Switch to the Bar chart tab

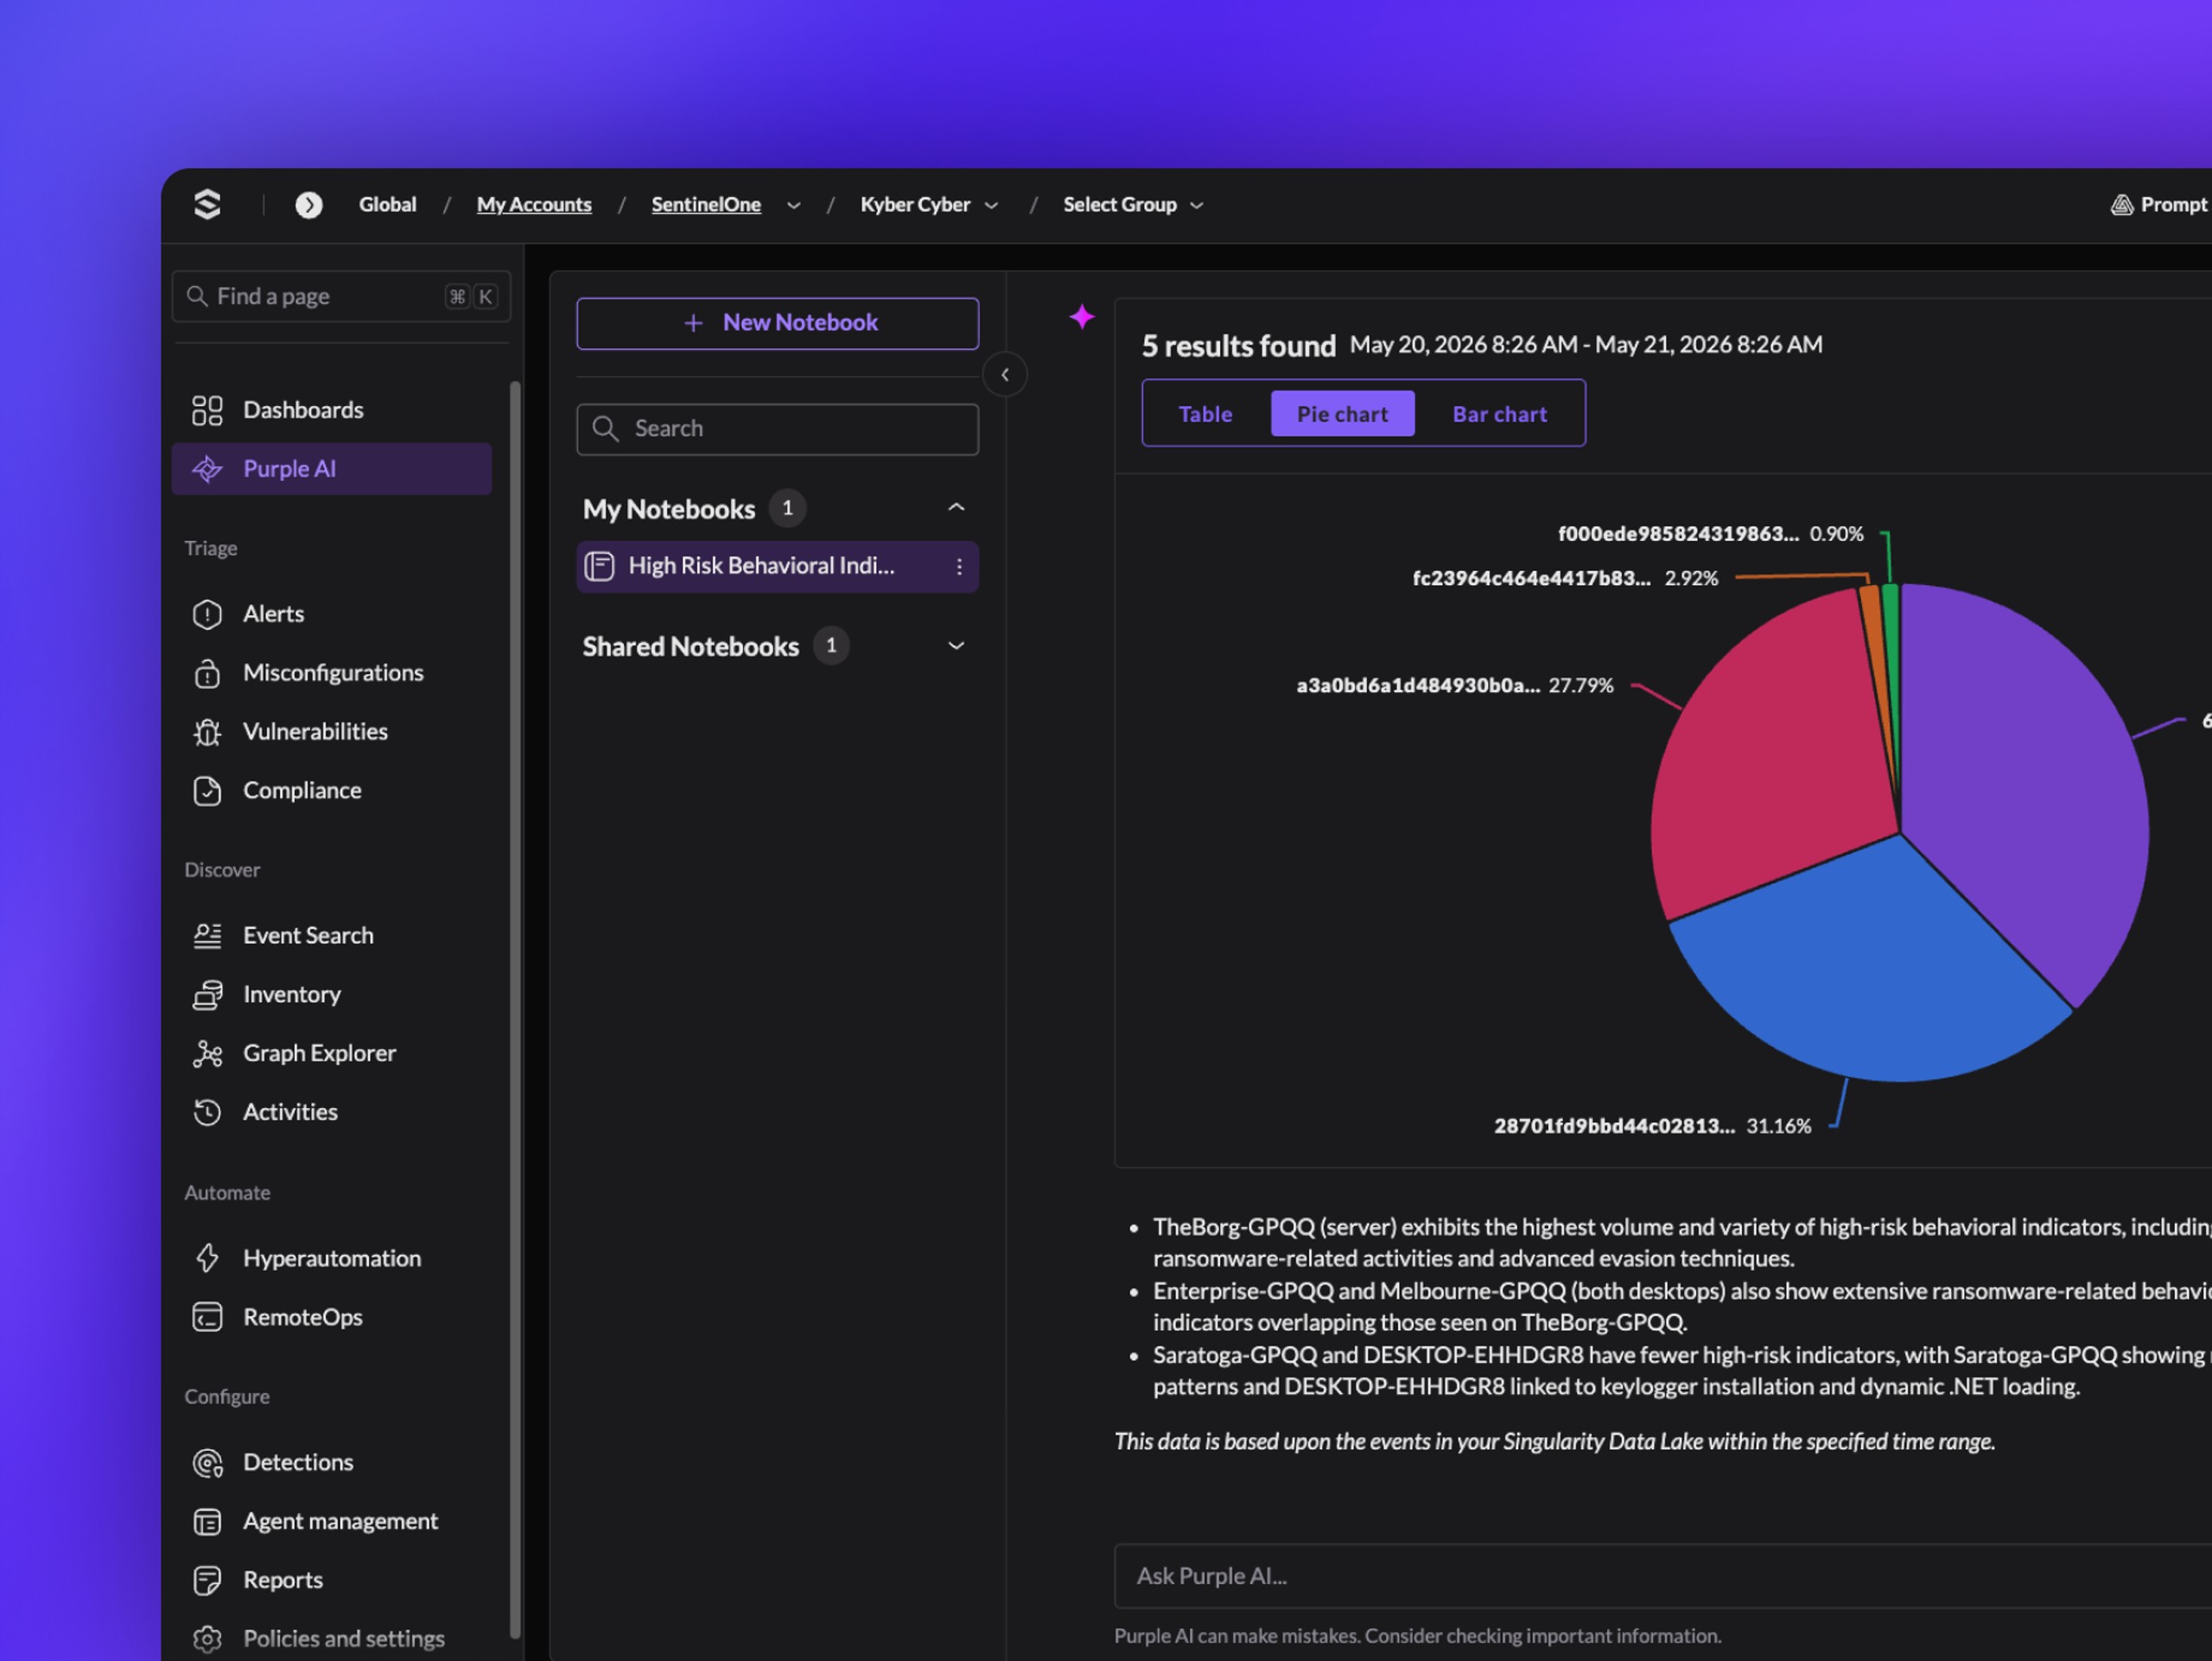coord(1499,414)
